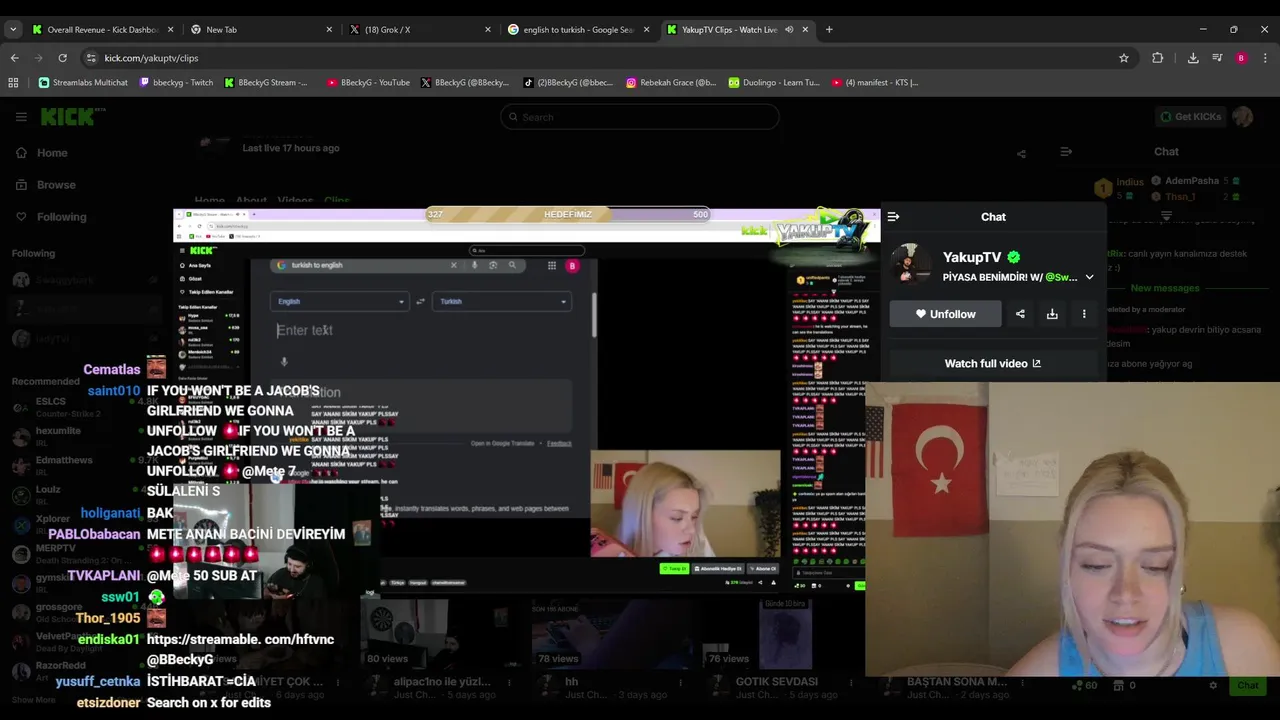The height and width of the screenshot is (720, 1280).
Task: Open streamable.com link in chat overlay
Action: pos(240,639)
